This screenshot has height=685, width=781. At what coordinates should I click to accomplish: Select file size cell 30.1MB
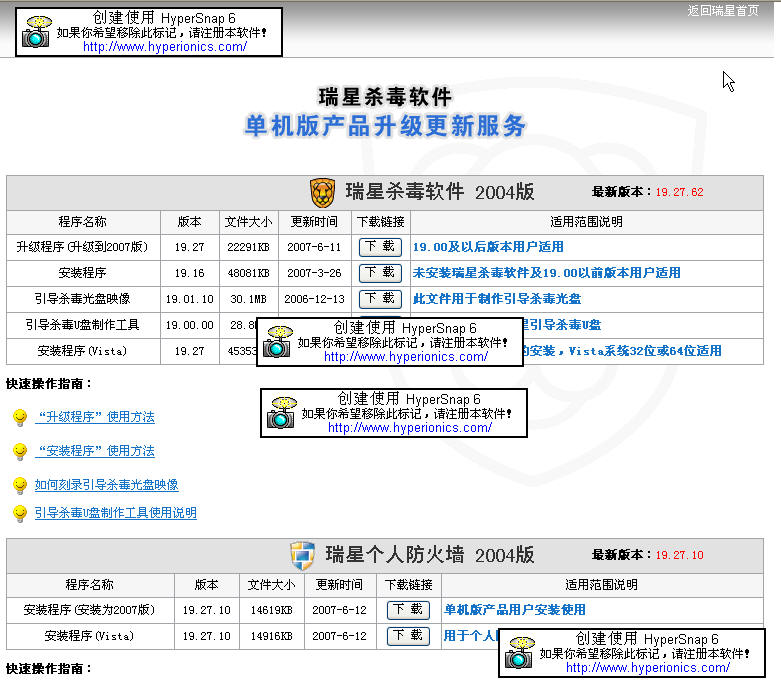pos(249,299)
